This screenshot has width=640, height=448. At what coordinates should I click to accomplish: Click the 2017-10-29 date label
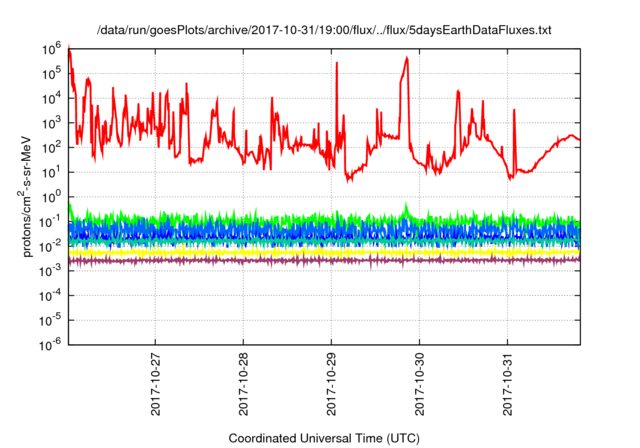[x=331, y=384]
